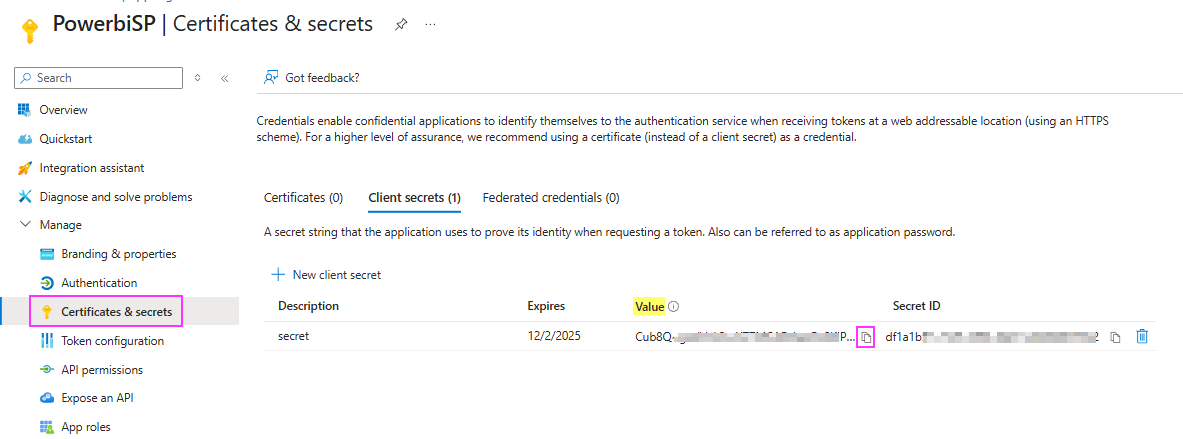Image resolution: width=1183 pixels, height=439 pixels.
Task: Click the Authentication icon
Action: (47, 283)
